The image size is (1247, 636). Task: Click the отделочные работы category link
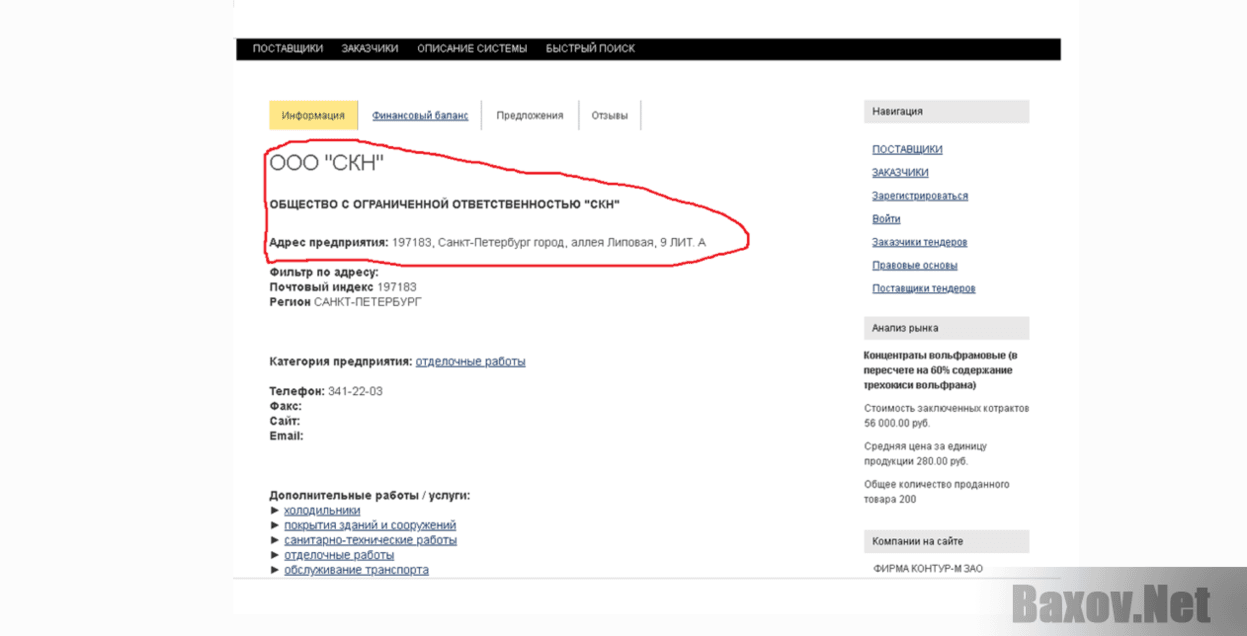(470, 362)
